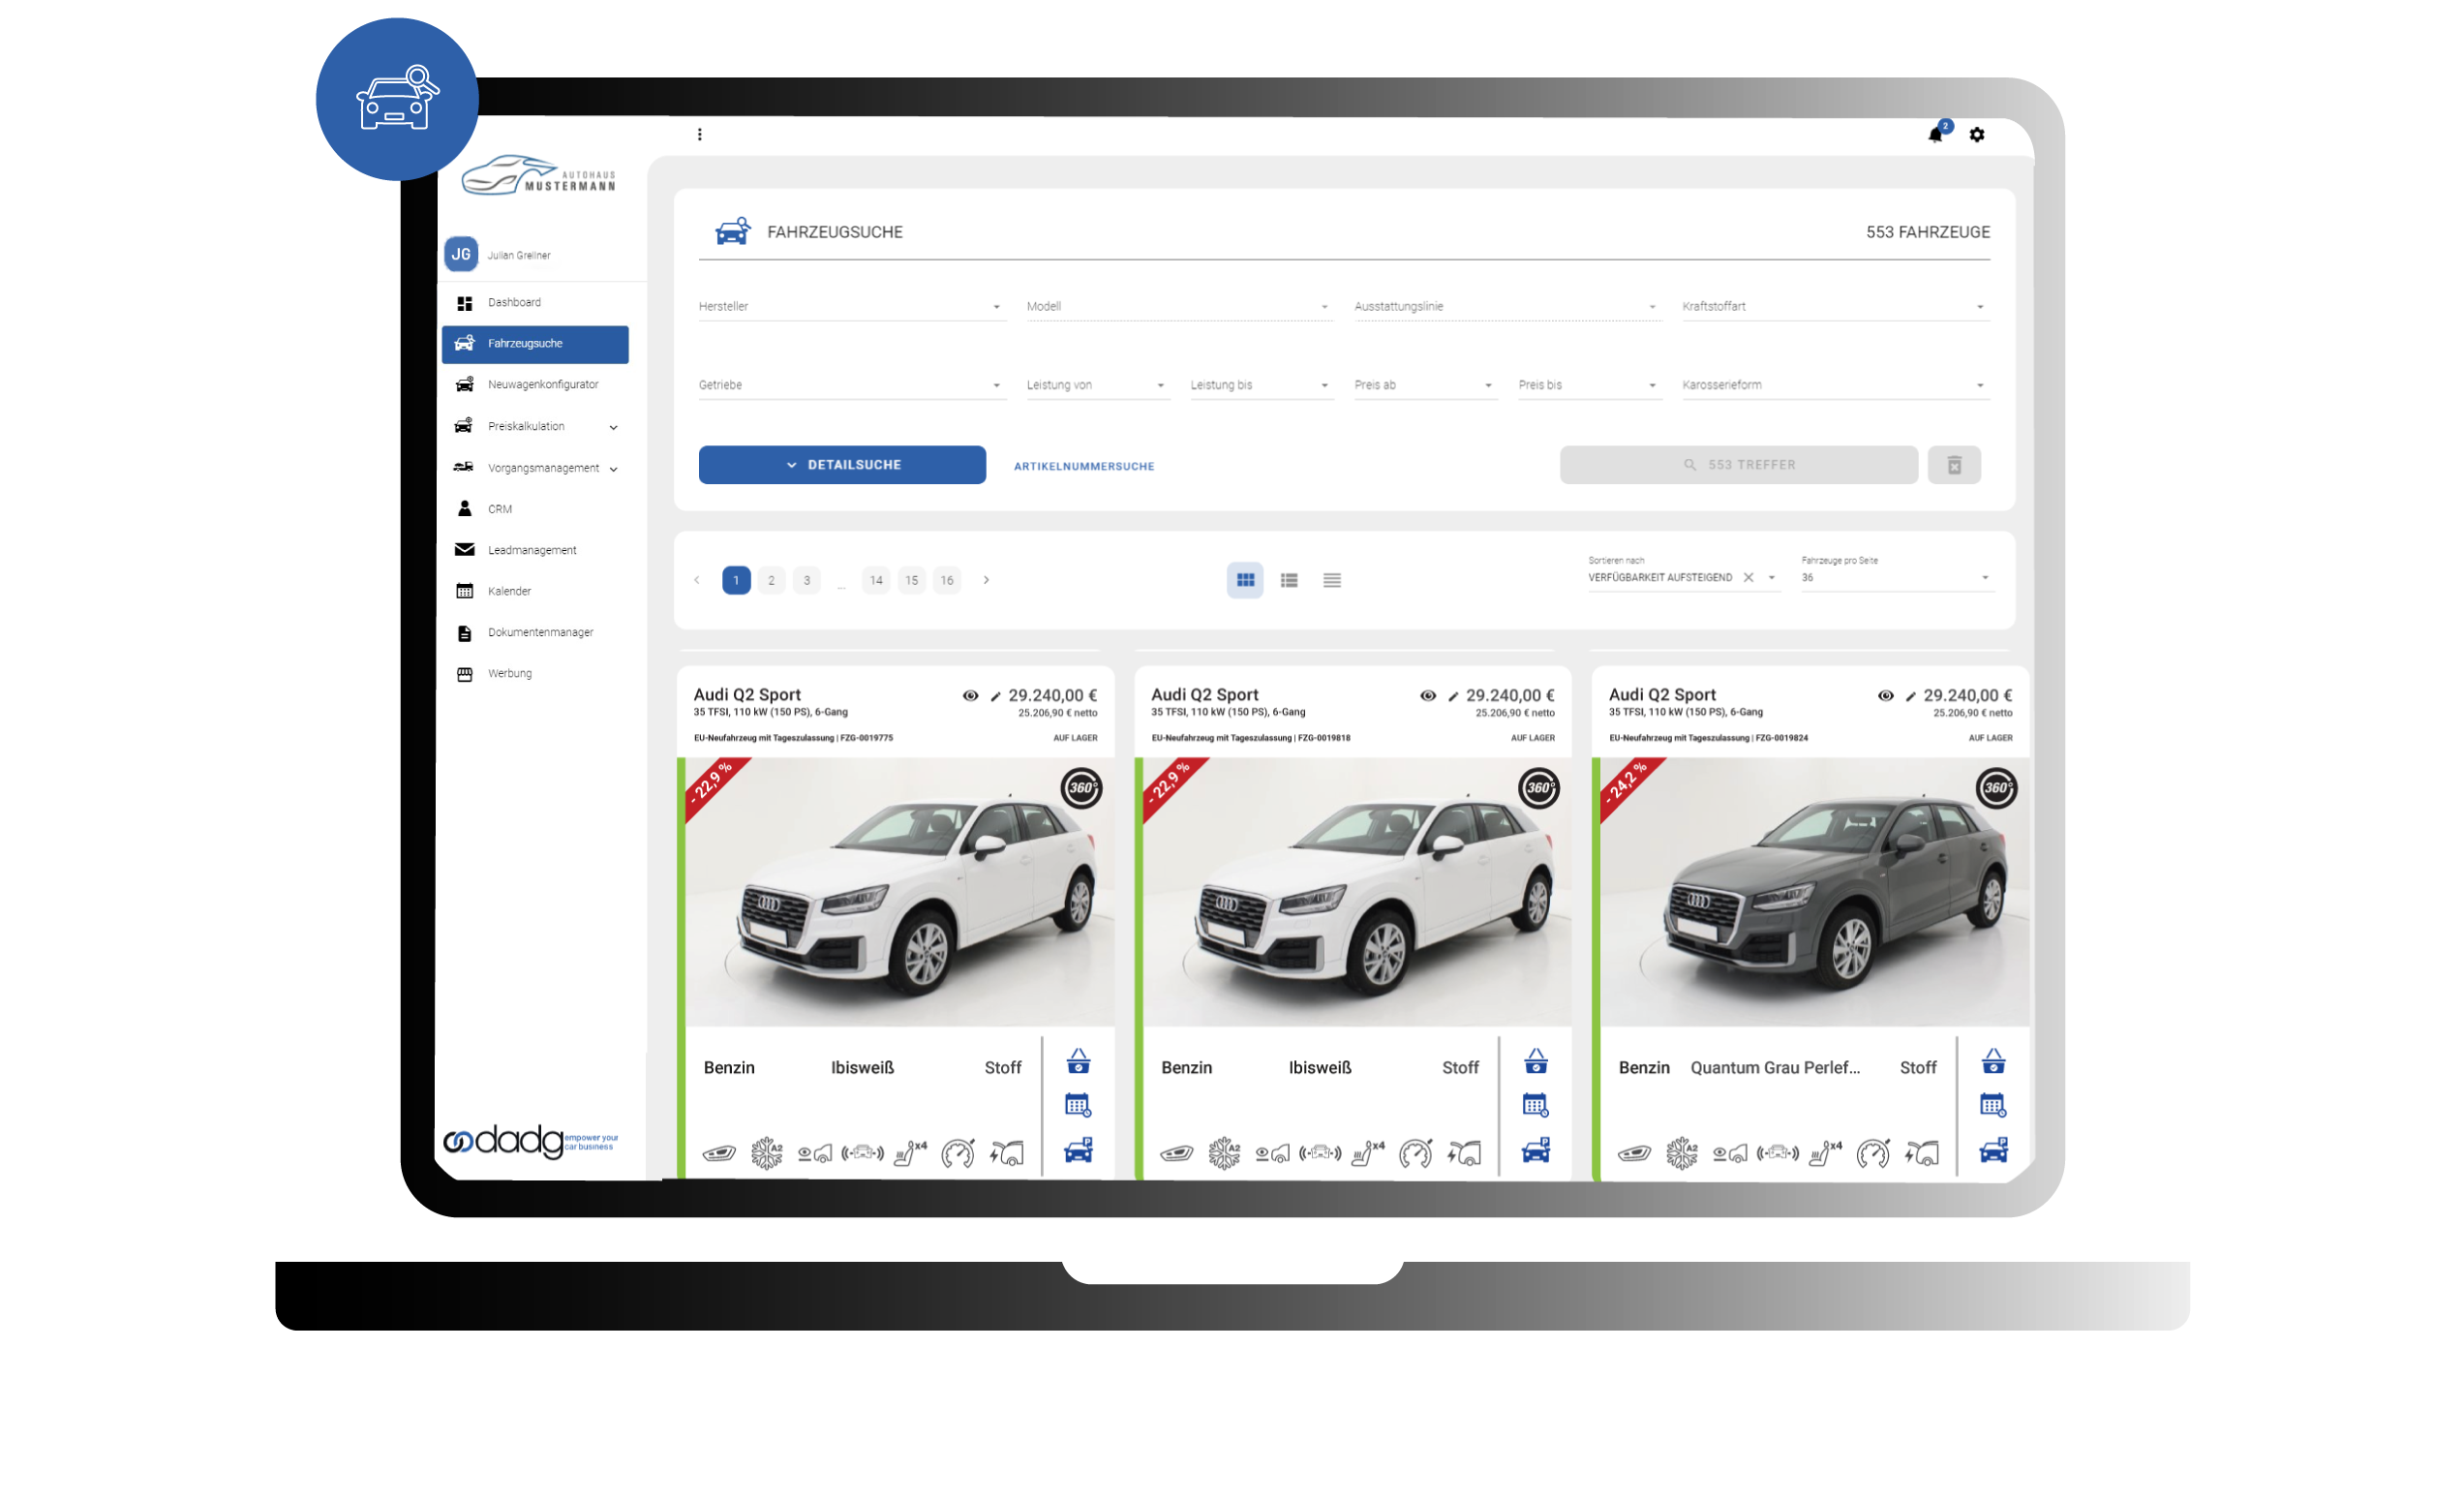Viewport: 2464px width, 1501px height.
Task: Switch to grid tile view
Action: tap(1245, 580)
